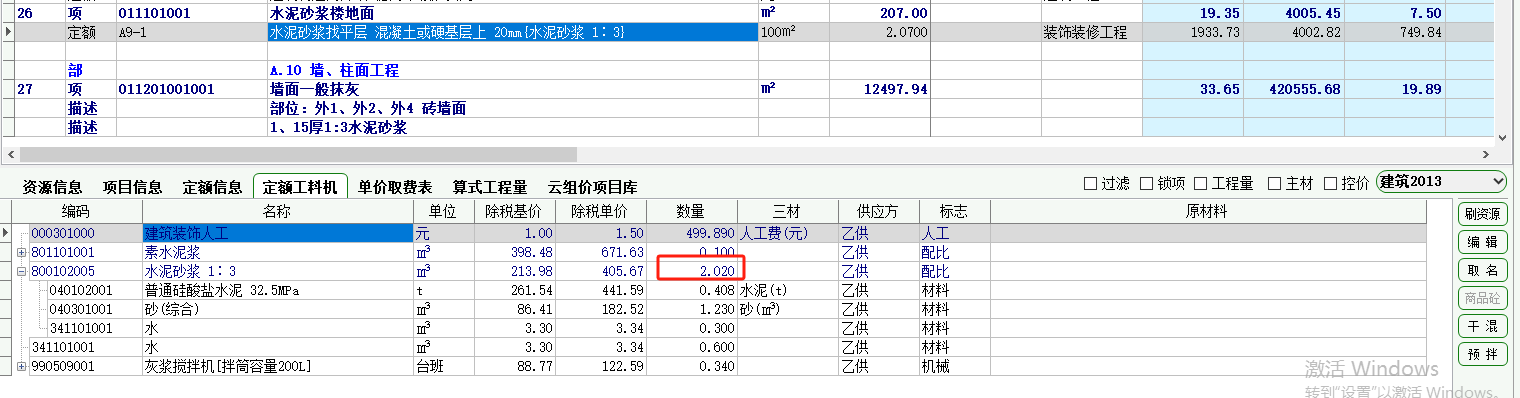Enable the 过滤 checkbox
Image resolution: width=1520 pixels, height=398 pixels.
click(1108, 183)
